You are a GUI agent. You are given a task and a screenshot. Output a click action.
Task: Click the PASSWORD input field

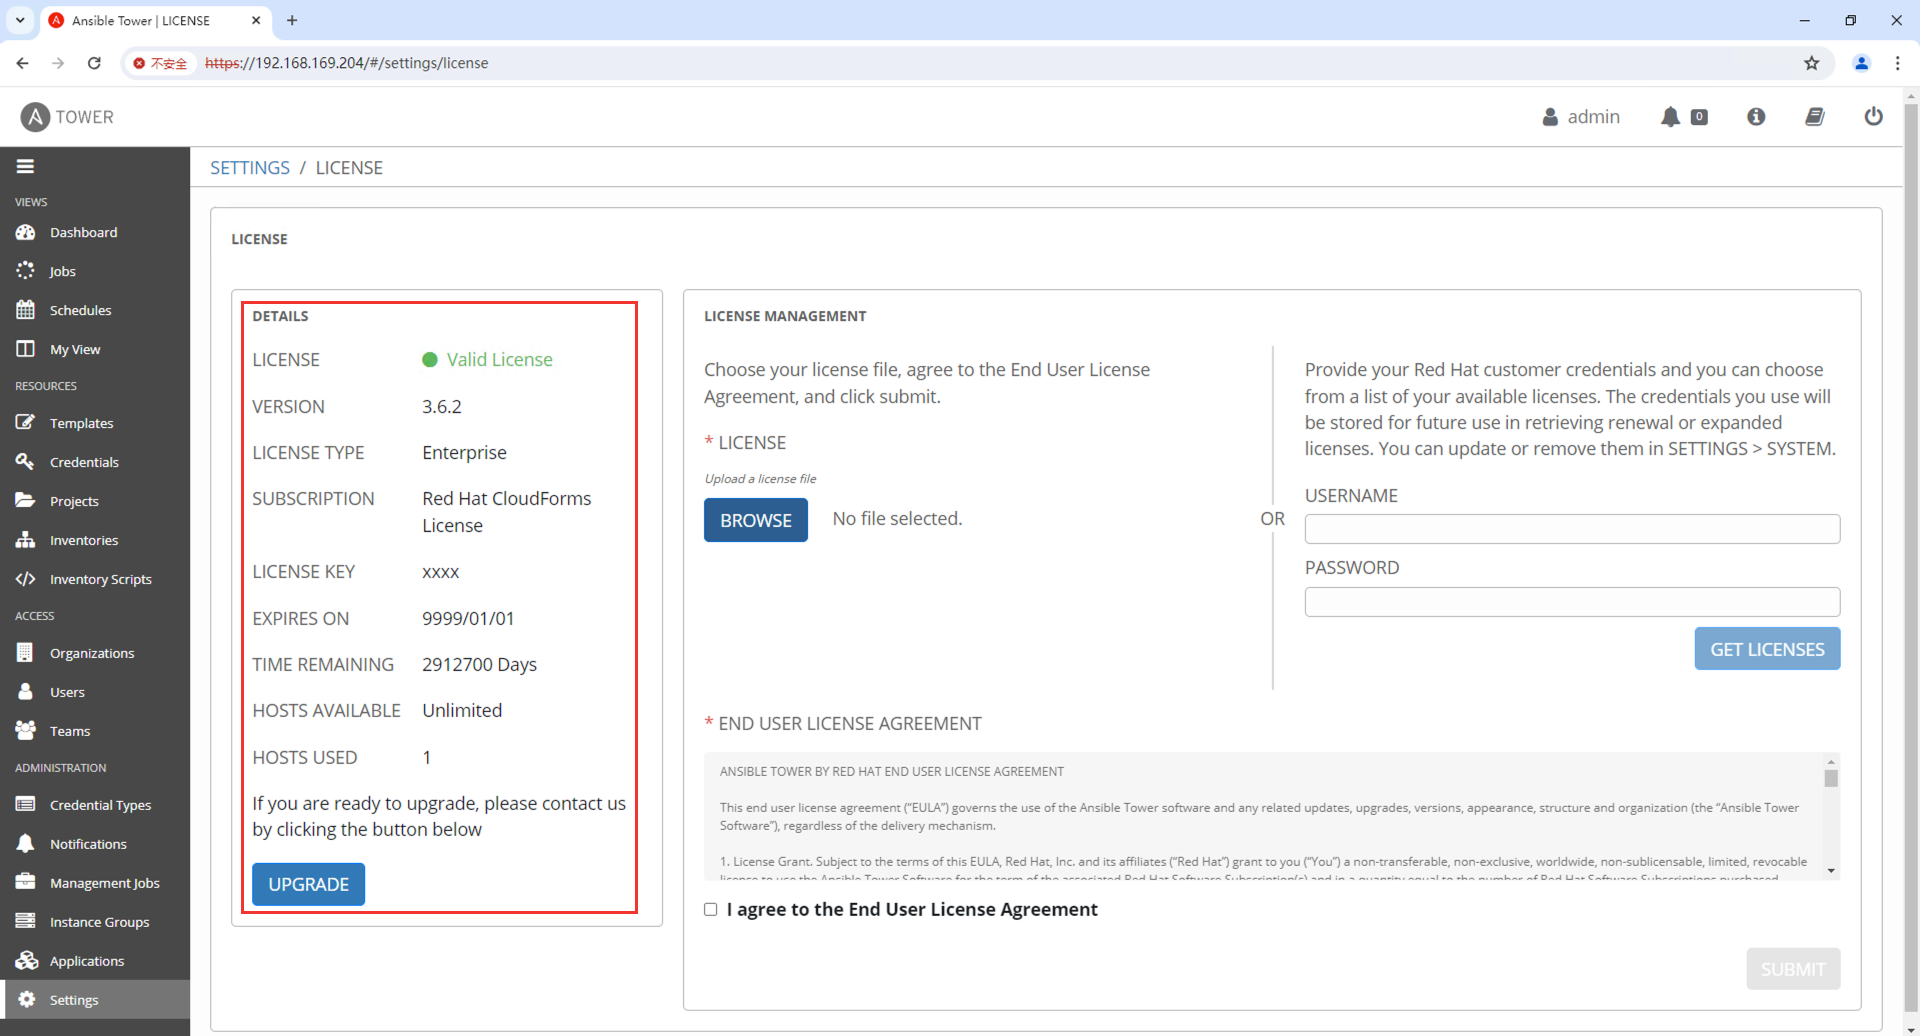(1572, 602)
